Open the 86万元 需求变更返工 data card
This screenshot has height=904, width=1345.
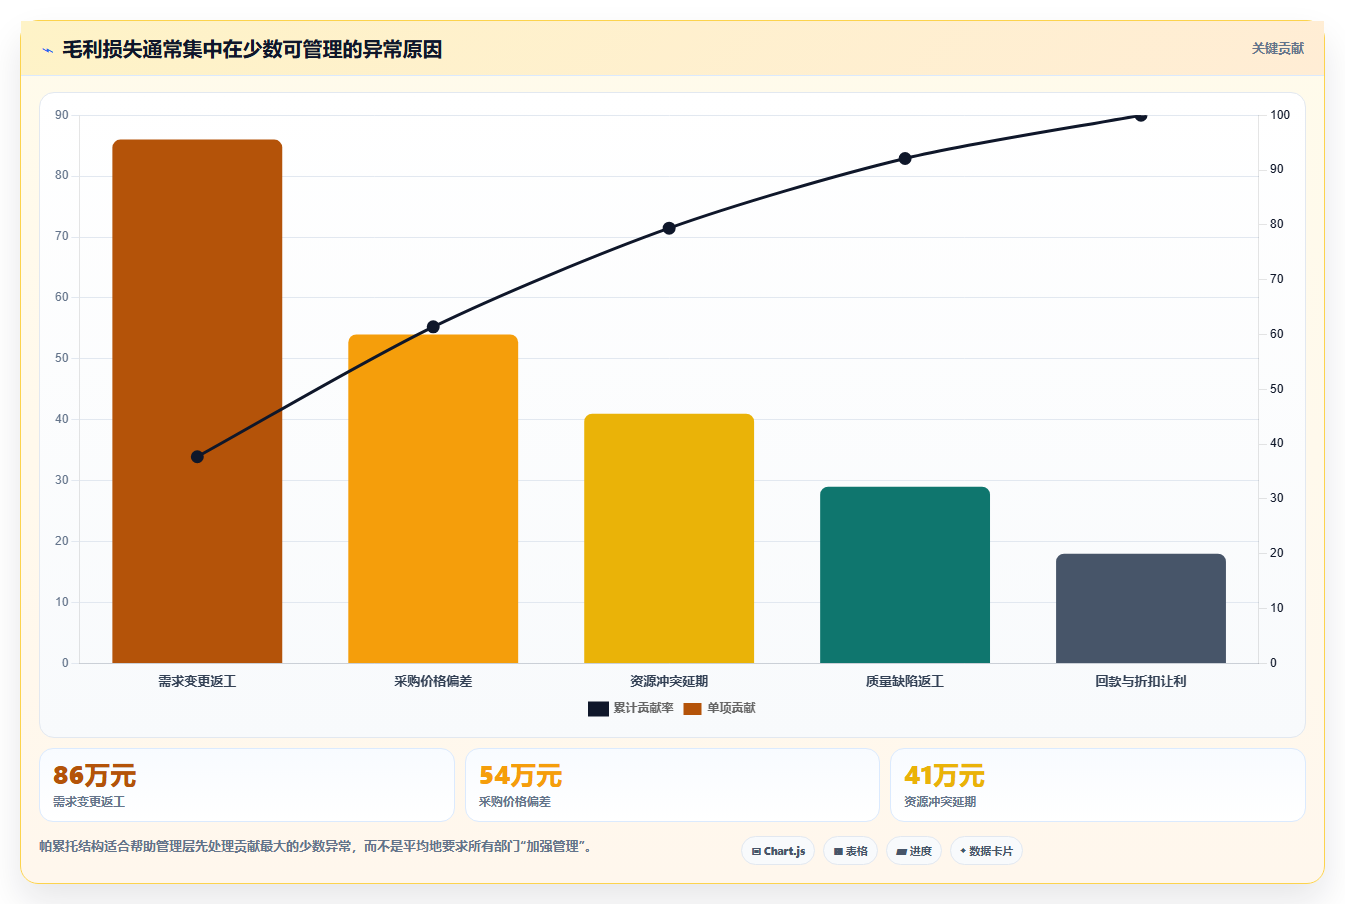click(x=247, y=785)
